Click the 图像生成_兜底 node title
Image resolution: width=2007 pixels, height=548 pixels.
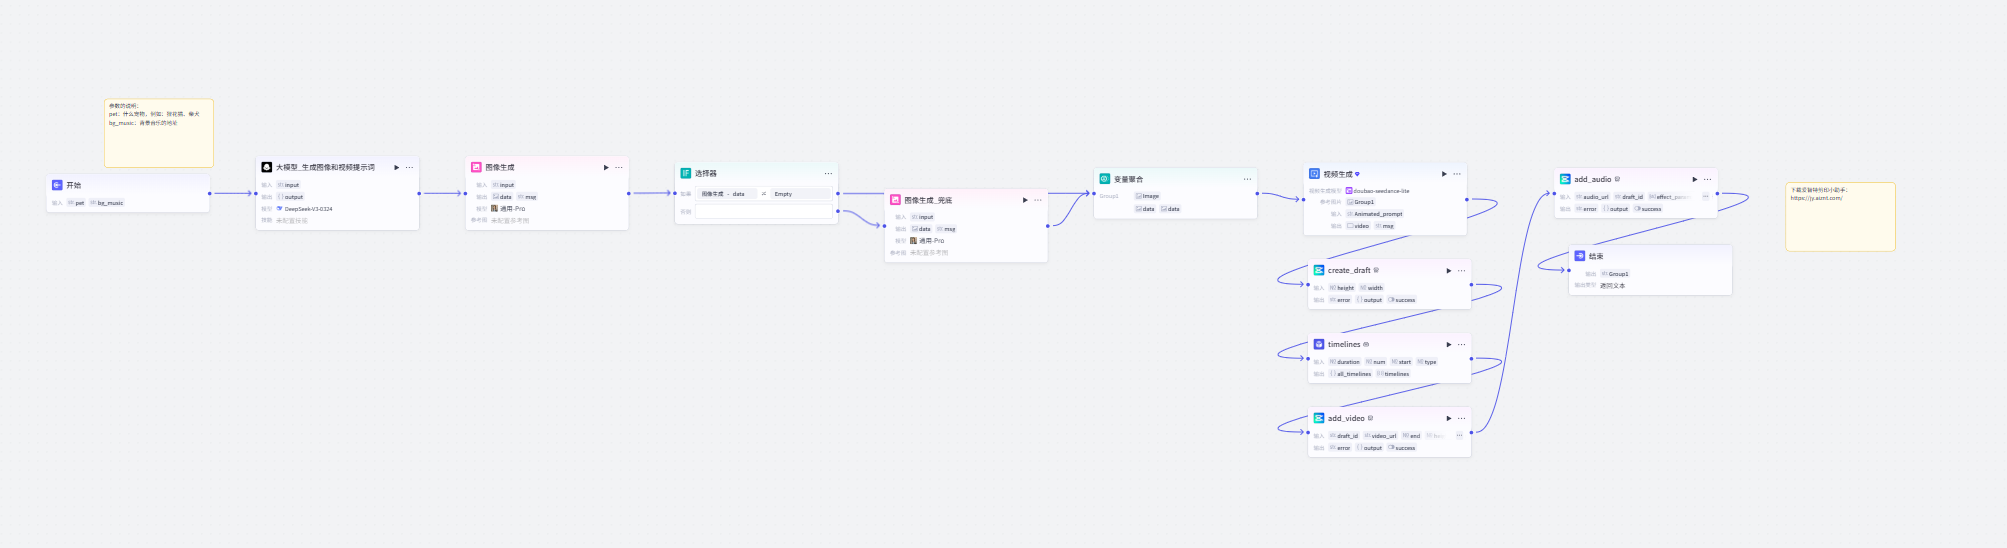928,200
